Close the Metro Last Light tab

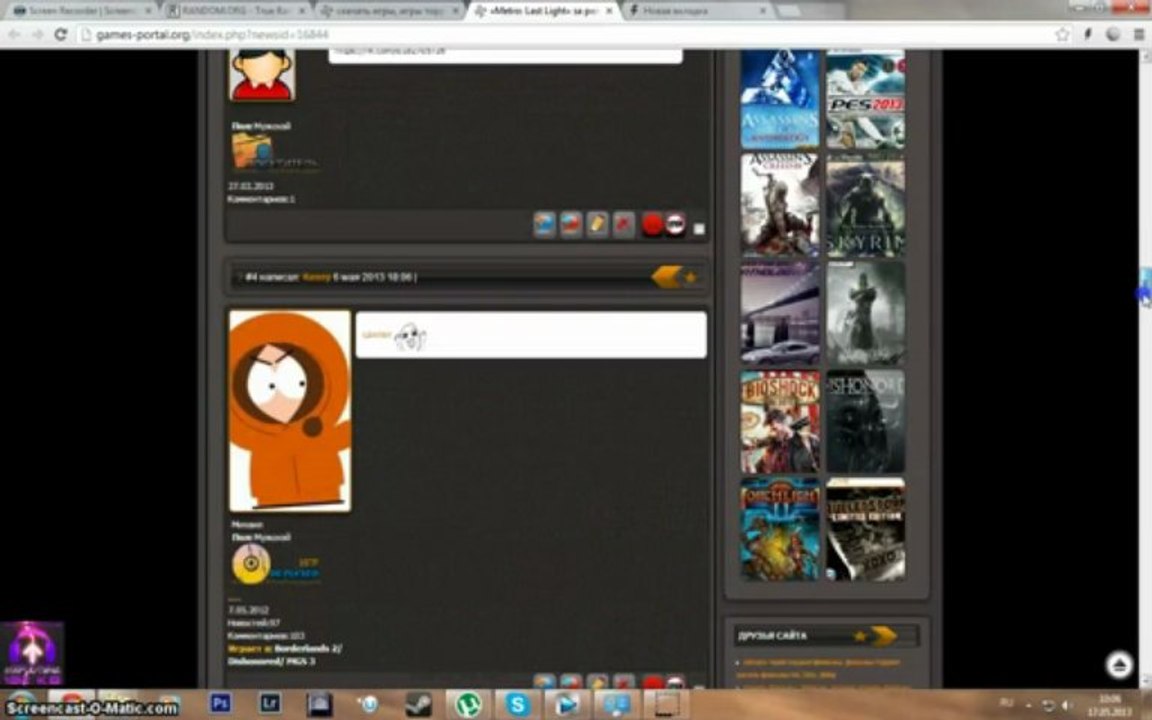(x=609, y=11)
